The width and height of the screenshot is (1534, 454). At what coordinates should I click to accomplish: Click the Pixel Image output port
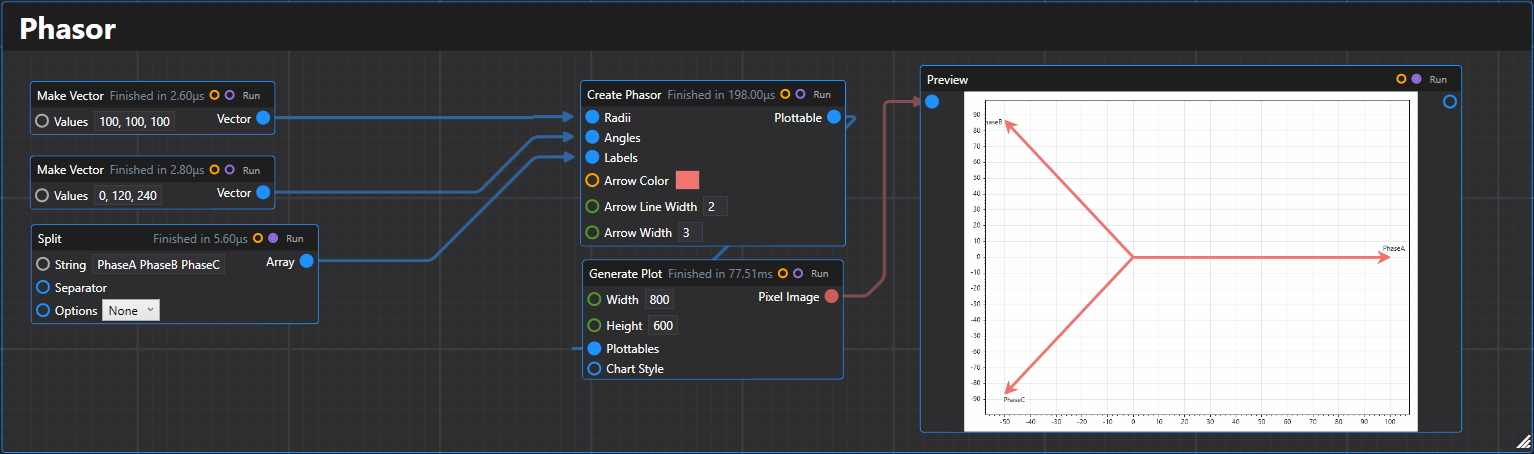point(831,296)
